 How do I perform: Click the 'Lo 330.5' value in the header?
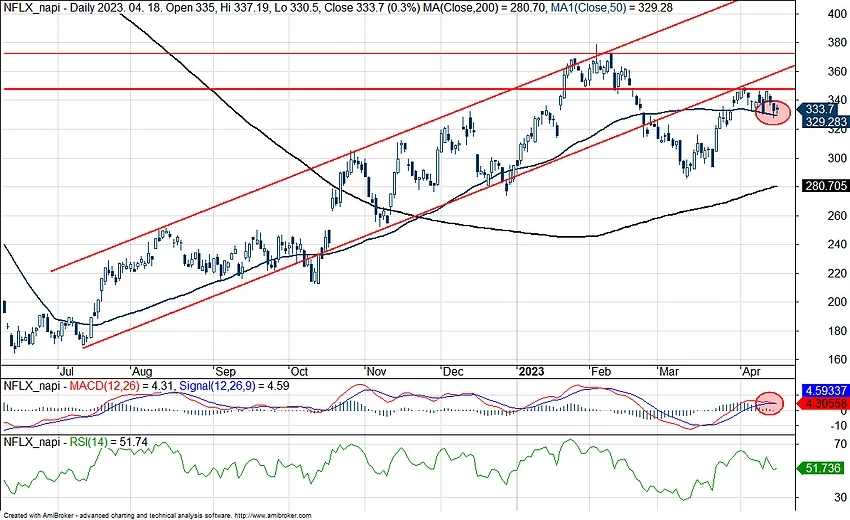click(299, 8)
